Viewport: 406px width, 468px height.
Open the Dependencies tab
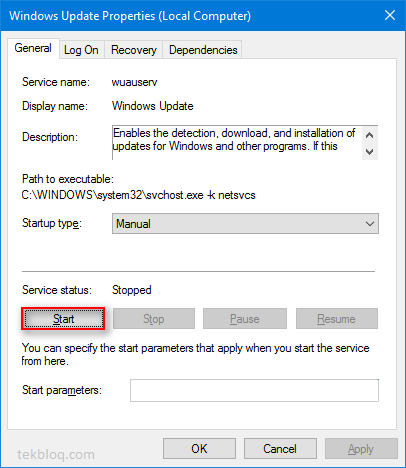203,50
